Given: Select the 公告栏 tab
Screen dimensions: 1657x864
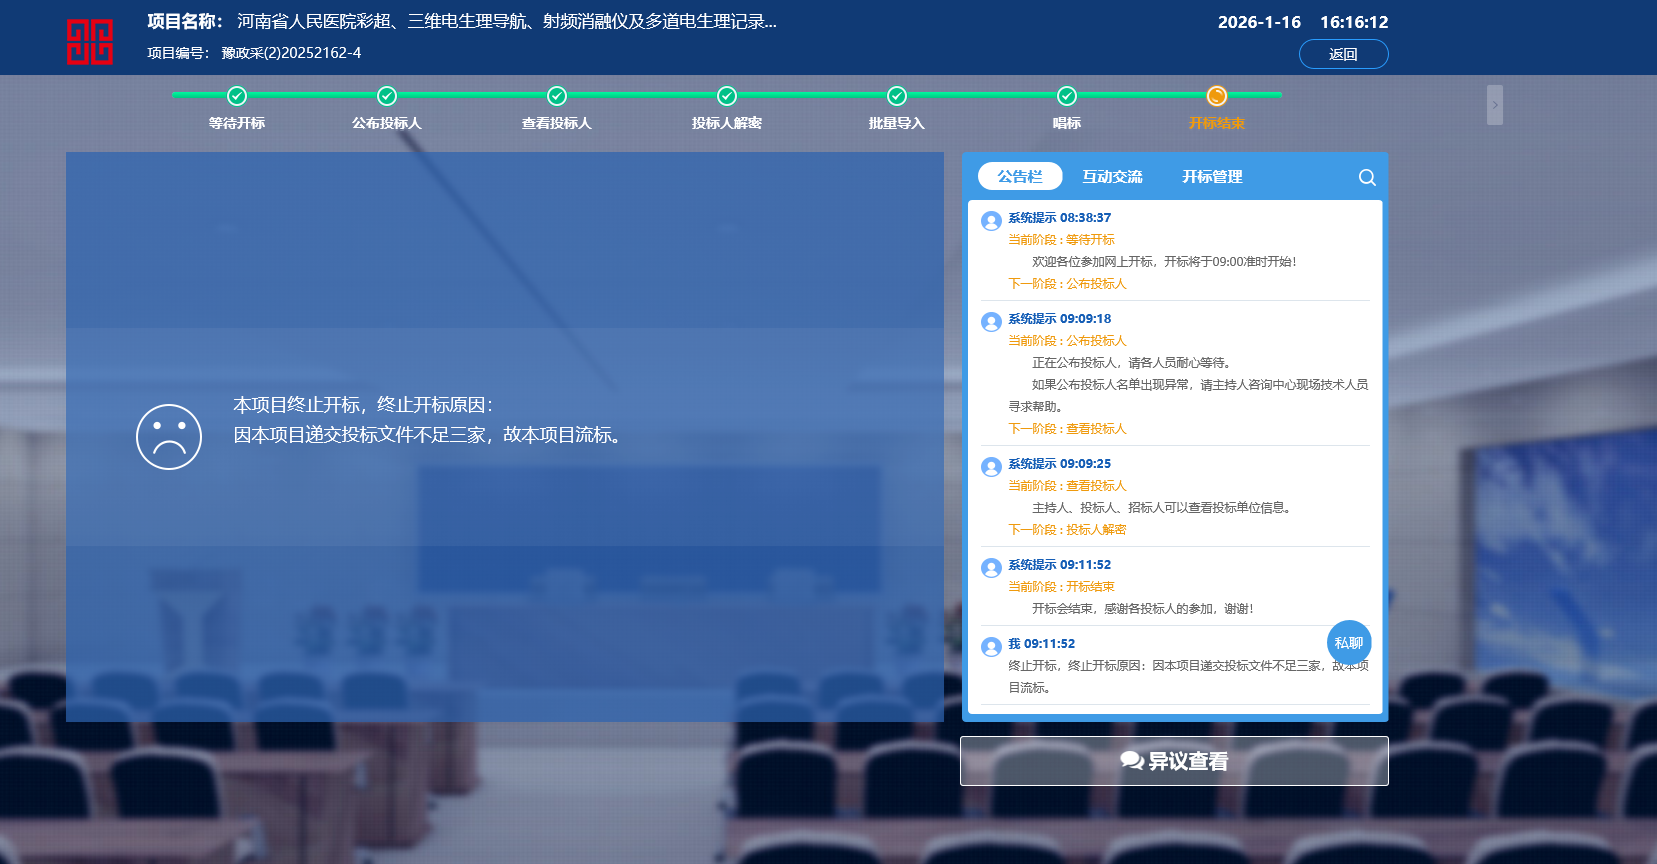Looking at the screenshot, I should tap(1019, 177).
